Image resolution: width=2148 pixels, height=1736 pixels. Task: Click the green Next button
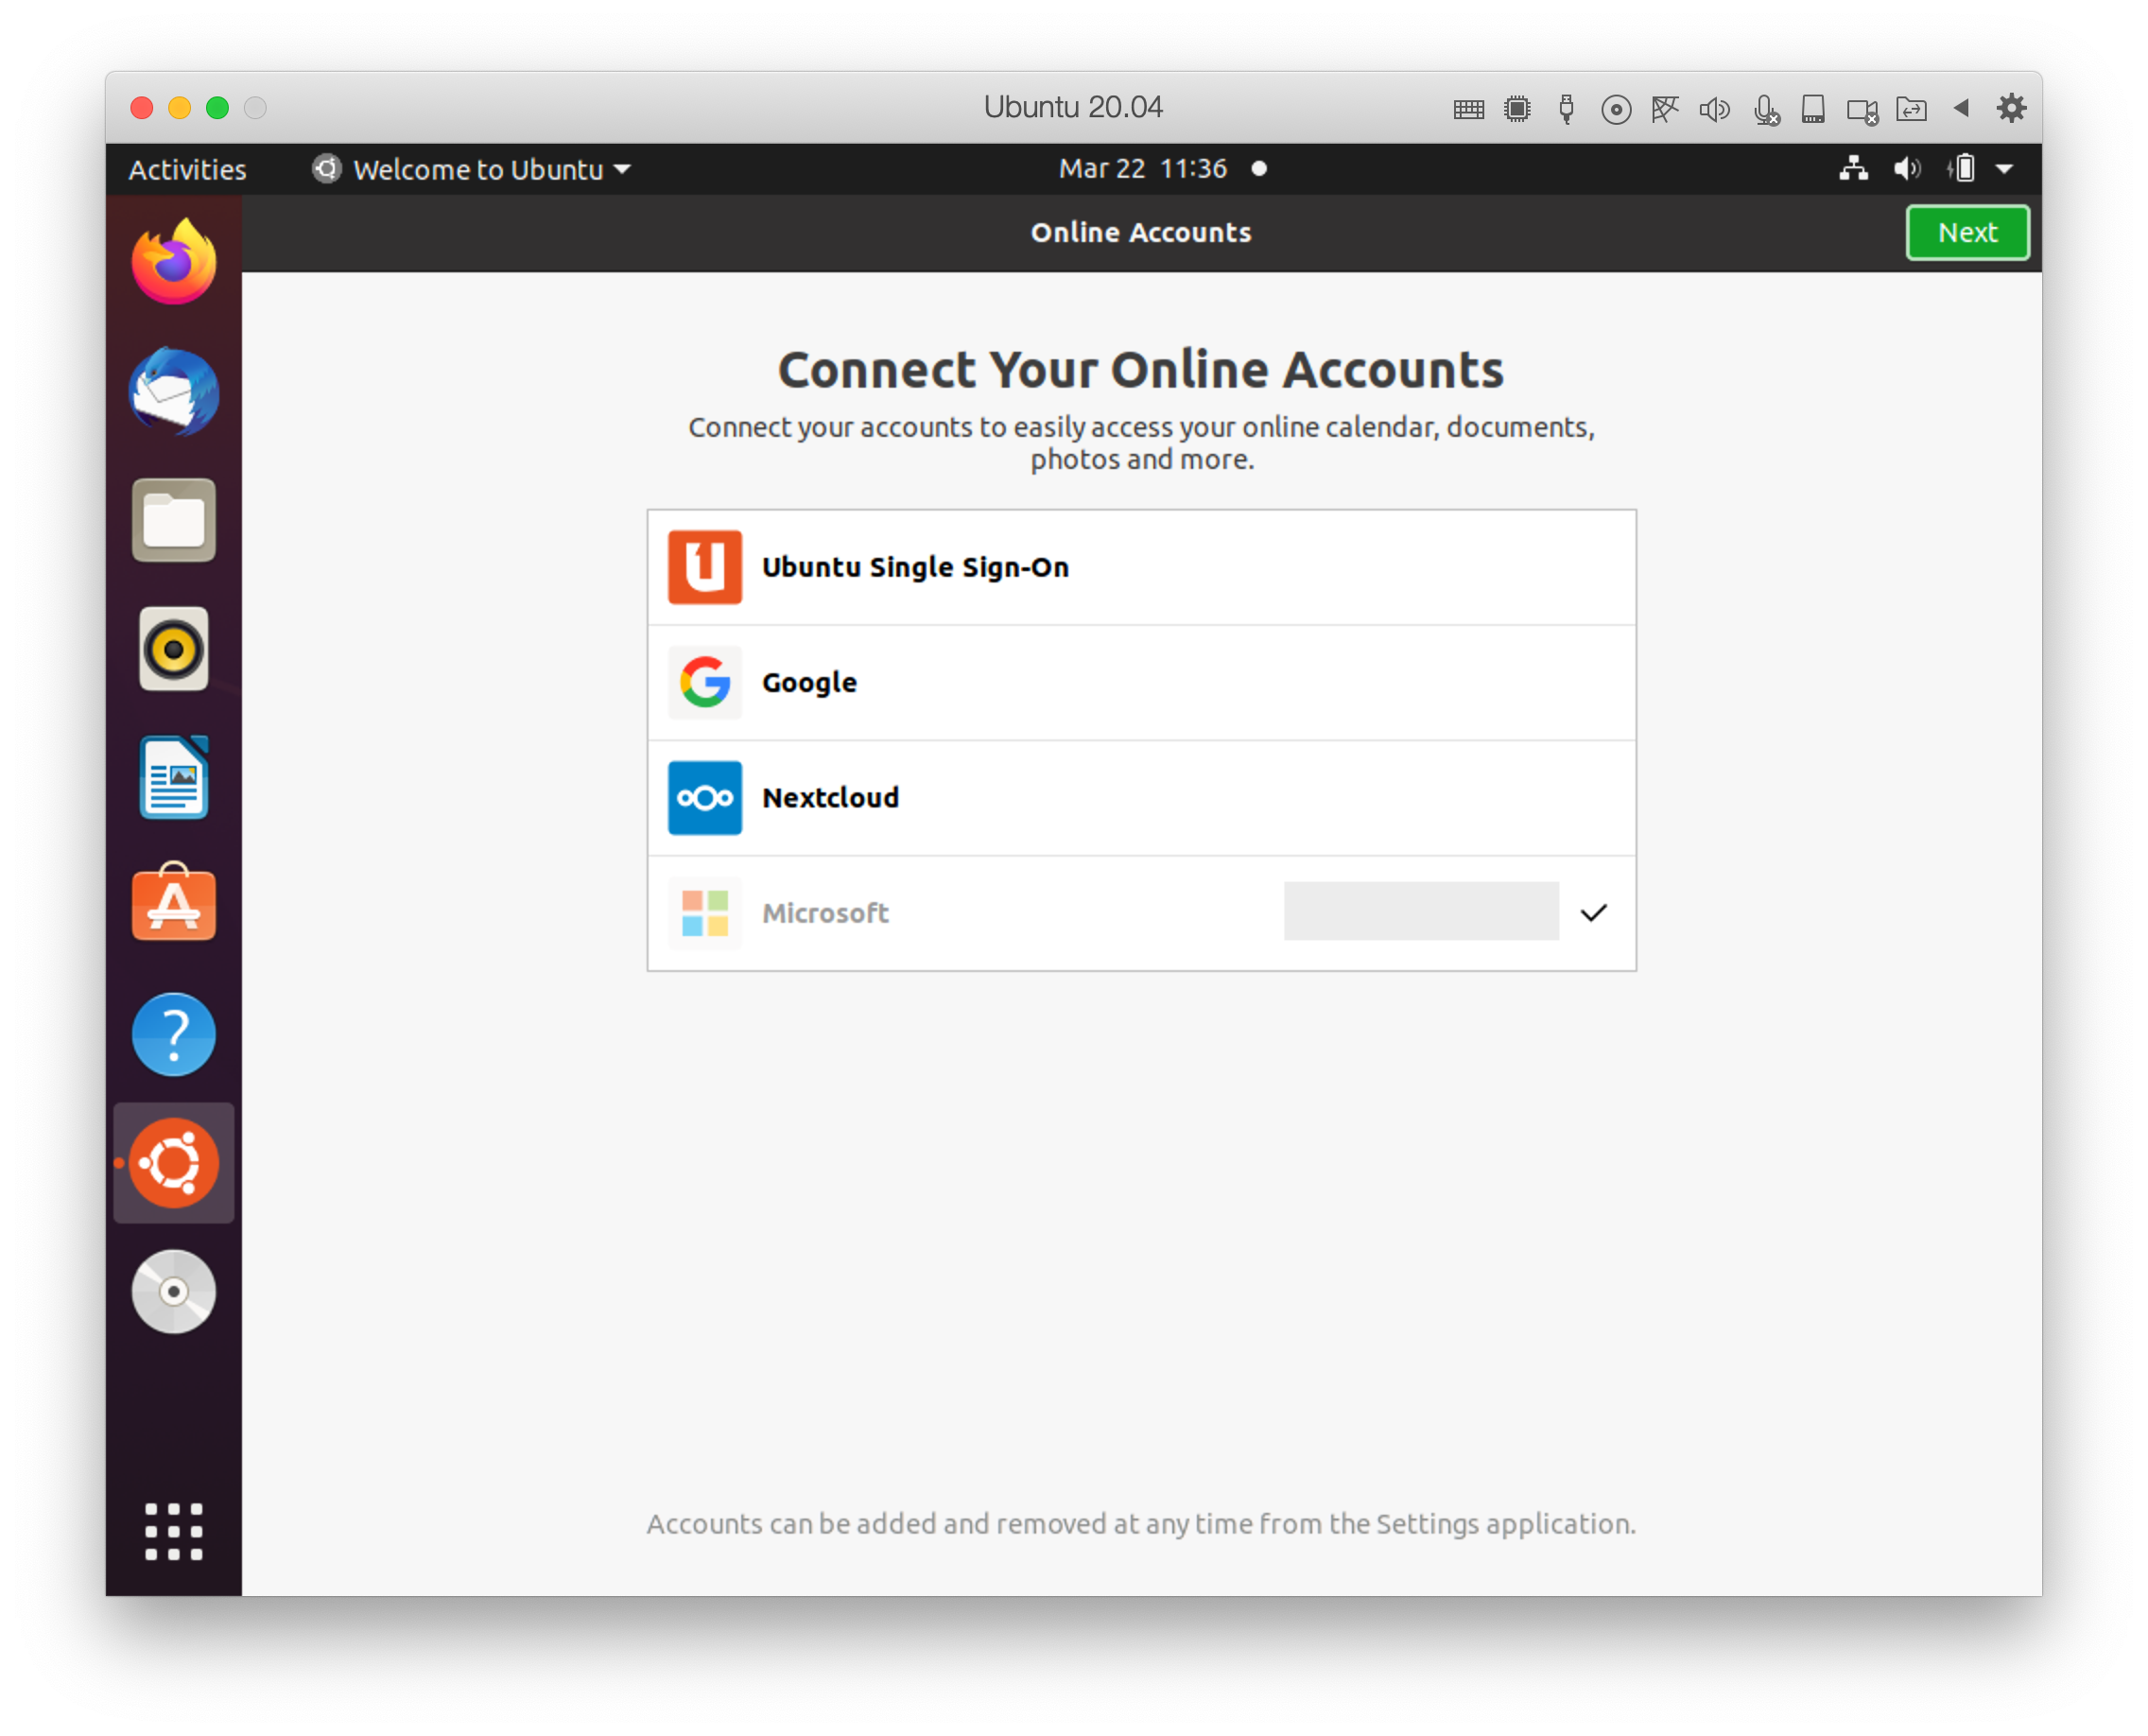click(x=1967, y=233)
